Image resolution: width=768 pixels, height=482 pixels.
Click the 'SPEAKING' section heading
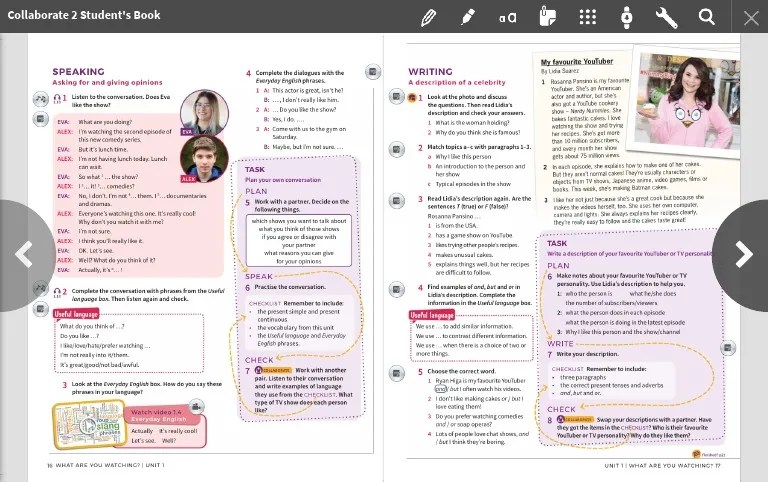tap(78, 72)
